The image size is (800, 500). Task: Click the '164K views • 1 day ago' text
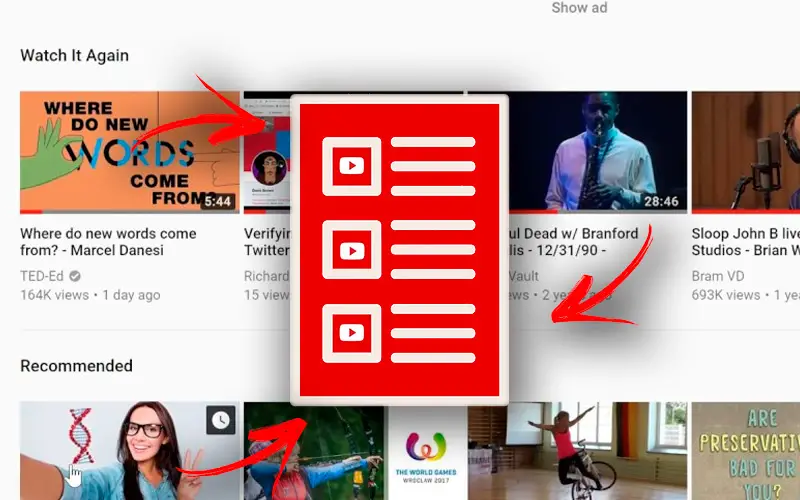click(90, 295)
